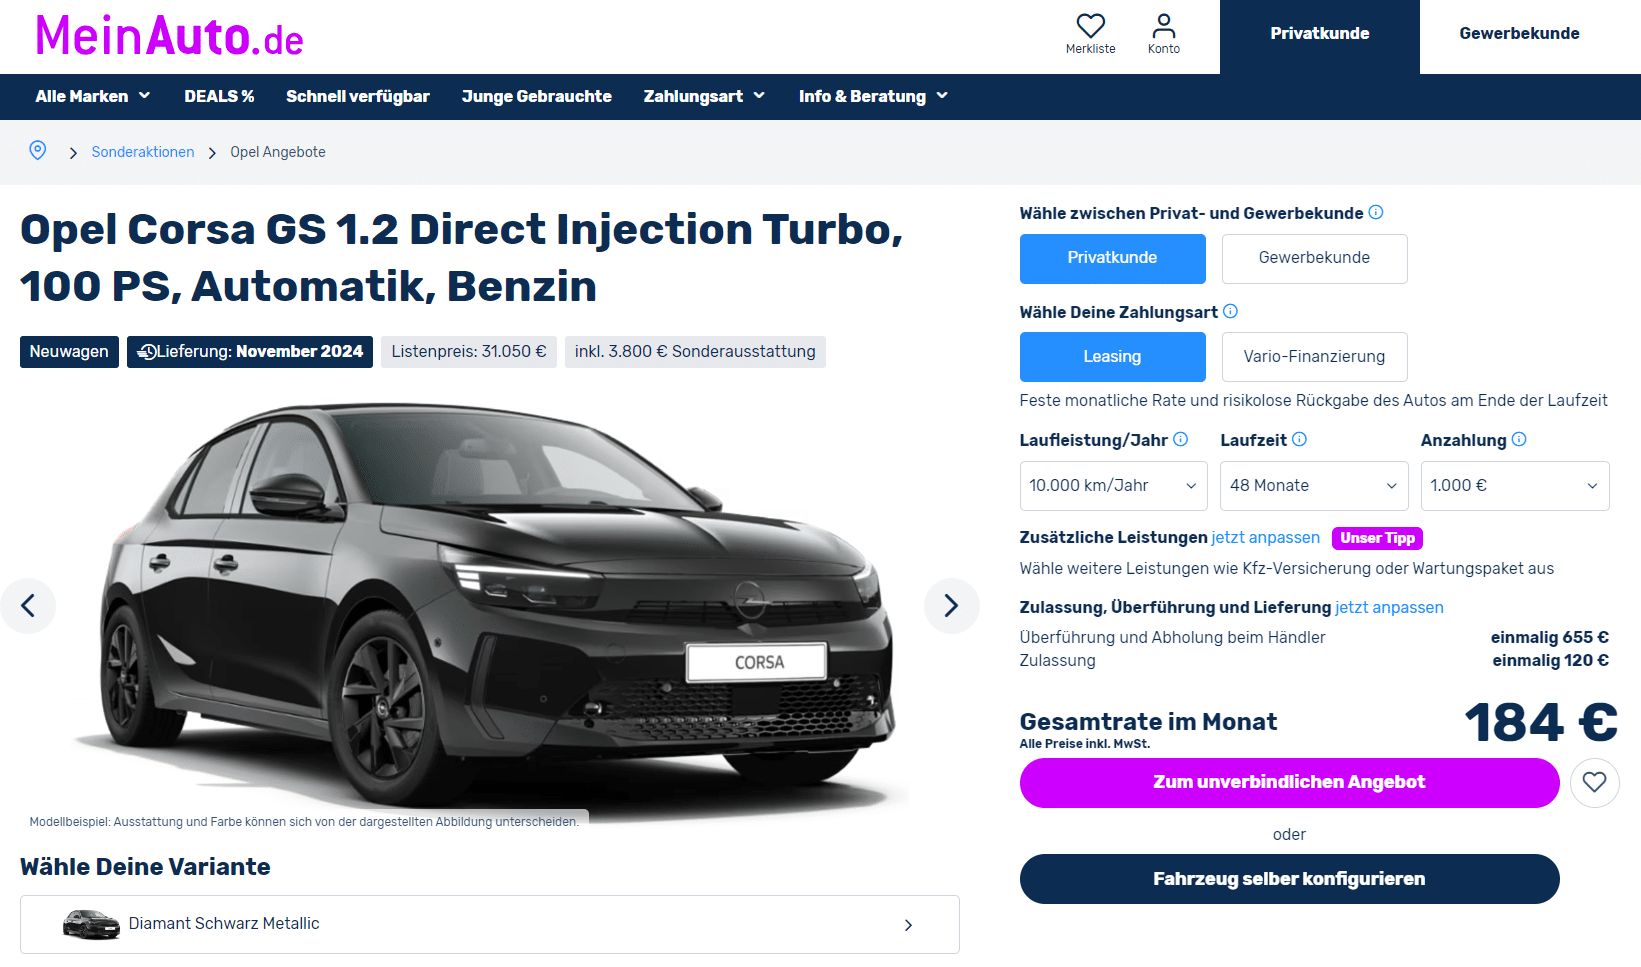1641x967 pixels.
Task: Go to previous car image
Action: (x=28, y=605)
